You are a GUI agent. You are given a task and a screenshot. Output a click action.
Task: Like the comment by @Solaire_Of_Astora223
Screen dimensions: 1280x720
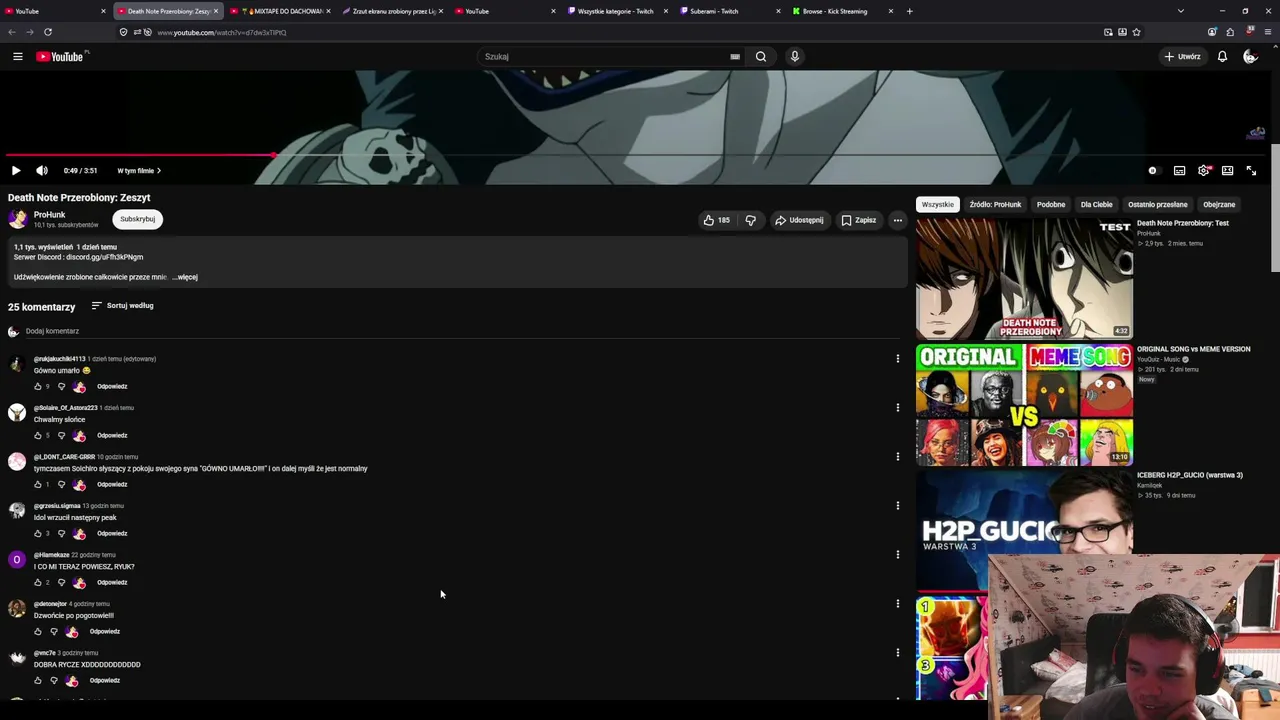click(38, 436)
